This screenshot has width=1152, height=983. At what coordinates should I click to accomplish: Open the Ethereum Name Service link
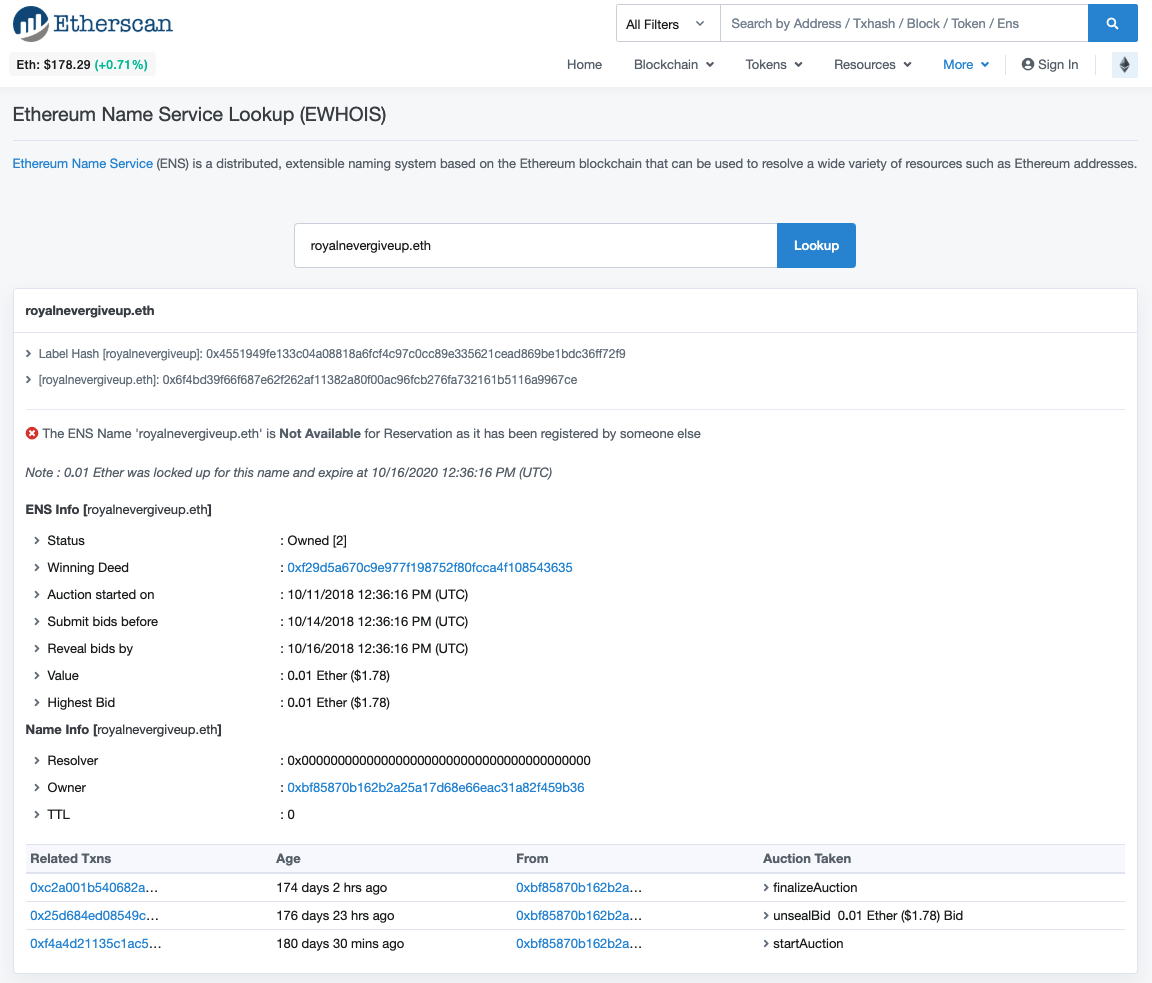[x=82, y=163]
